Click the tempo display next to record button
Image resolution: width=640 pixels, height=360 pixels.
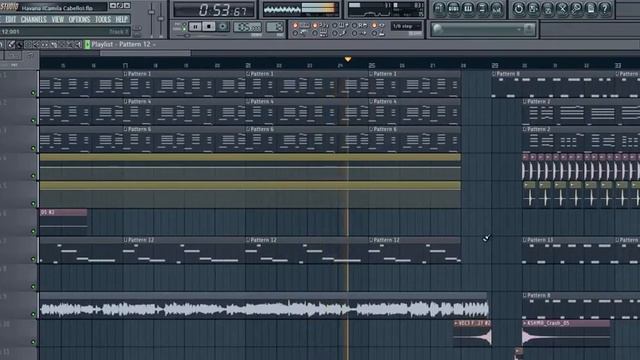247,27
